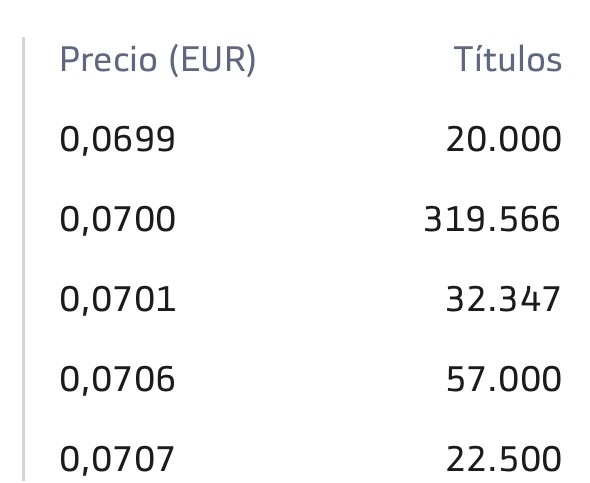This screenshot has width=590, height=483.
Task: Click the 22.500 títulos entry
Action: (503, 459)
